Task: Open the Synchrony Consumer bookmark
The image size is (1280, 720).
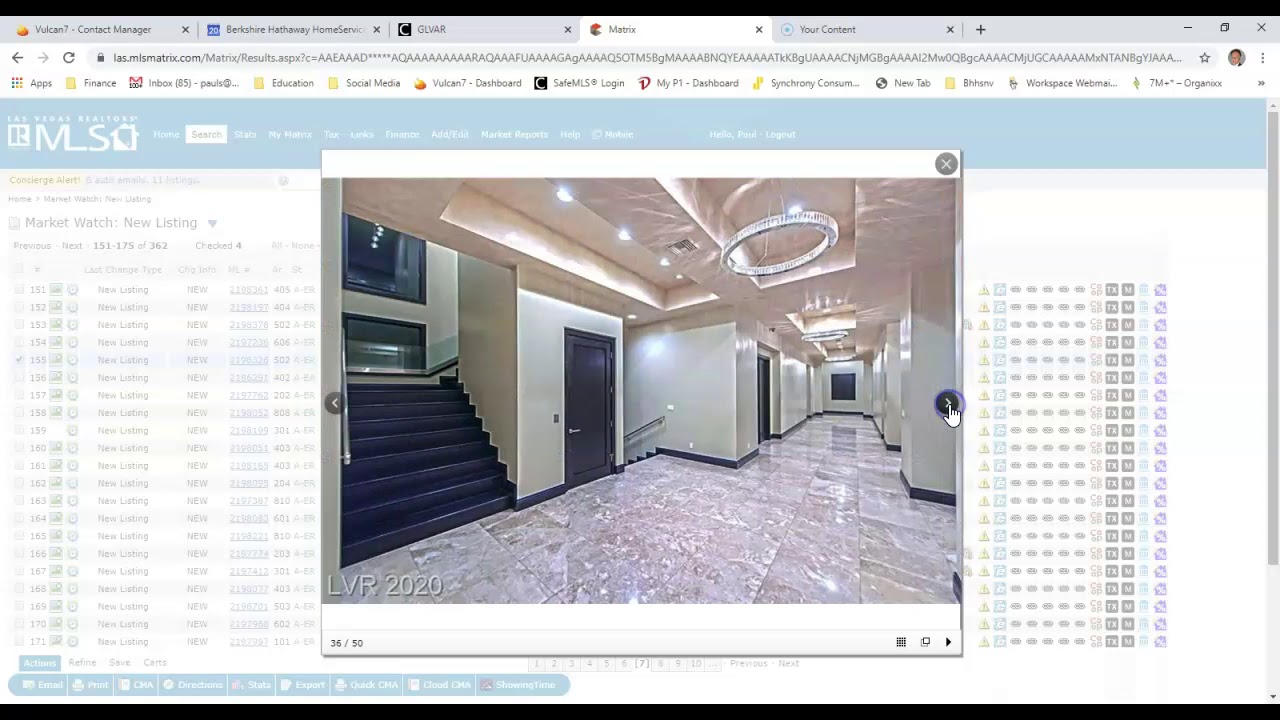Action: pyautogui.click(x=806, y=83)
